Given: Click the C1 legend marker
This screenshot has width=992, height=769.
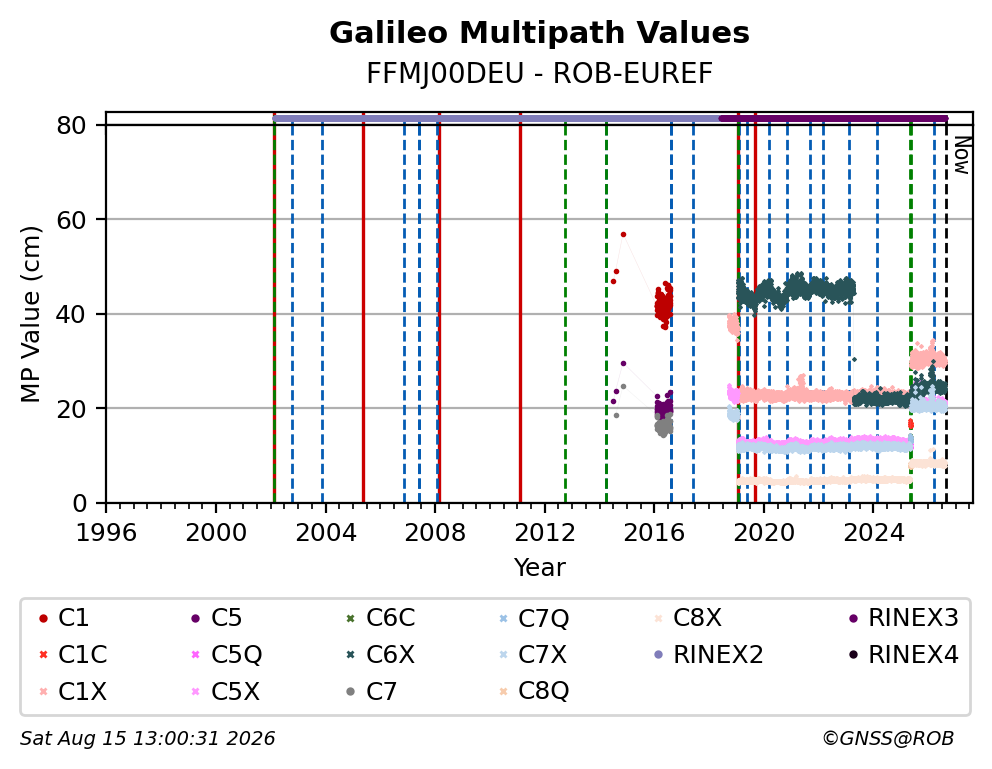Looking at the screenshot, I should (43, 618).
